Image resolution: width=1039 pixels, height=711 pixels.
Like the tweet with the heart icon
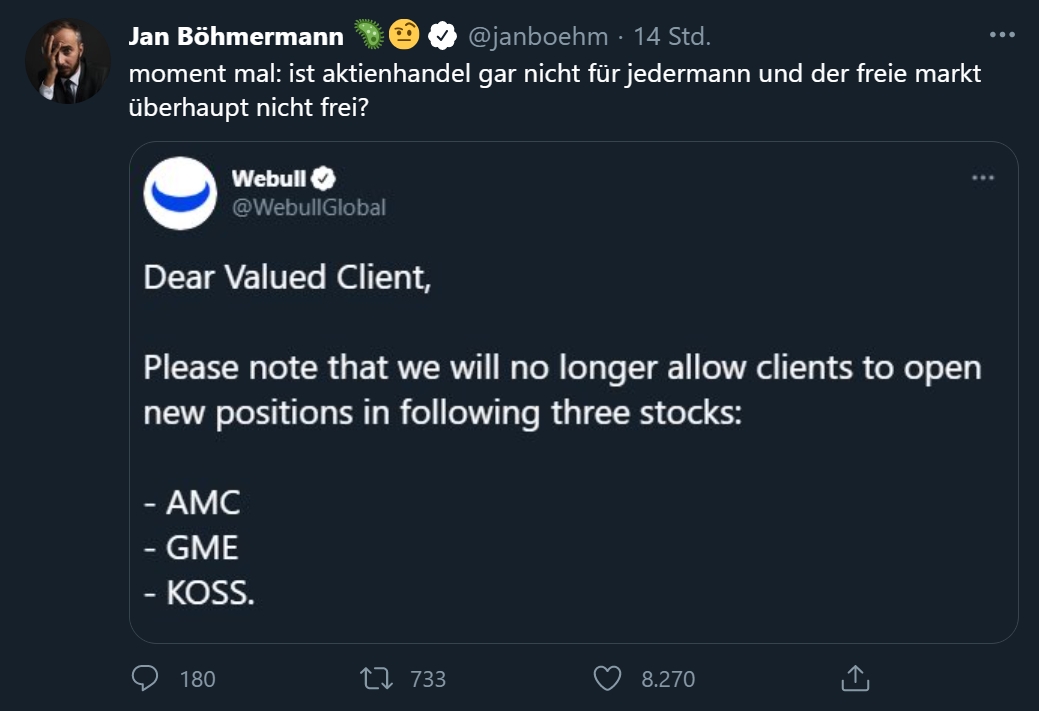[608, 679]
